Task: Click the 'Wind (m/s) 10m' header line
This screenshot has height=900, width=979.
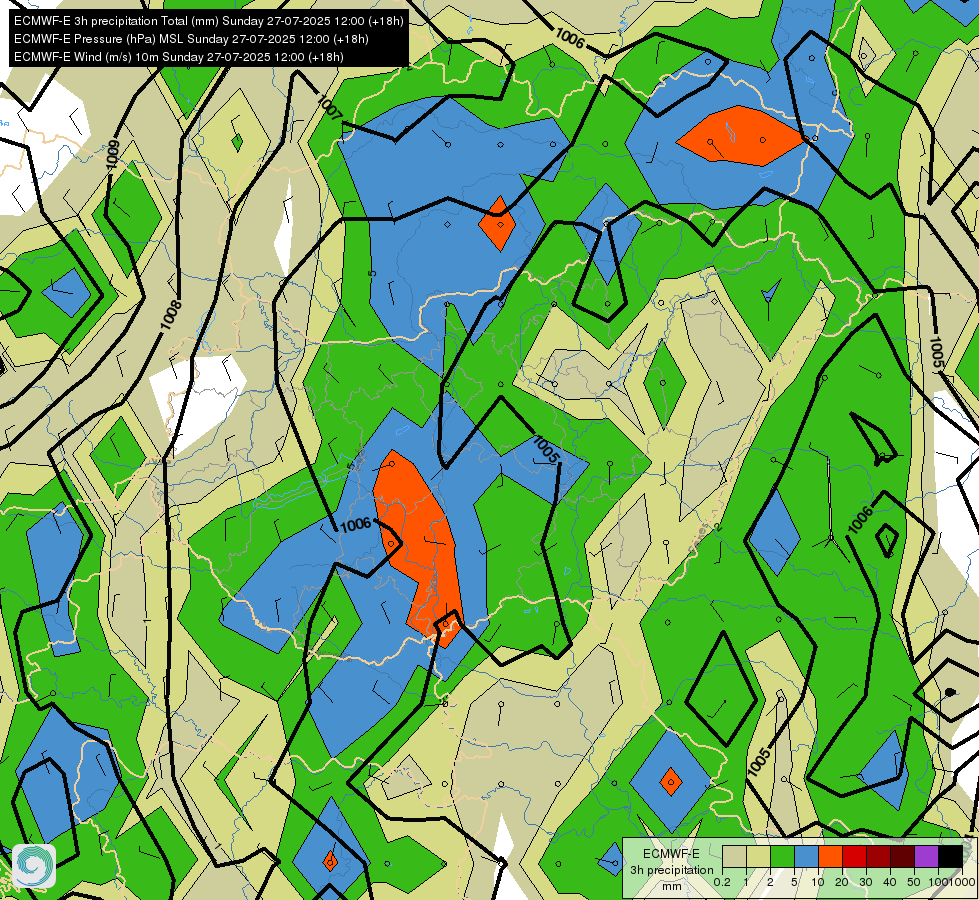Action: (179, 57)
